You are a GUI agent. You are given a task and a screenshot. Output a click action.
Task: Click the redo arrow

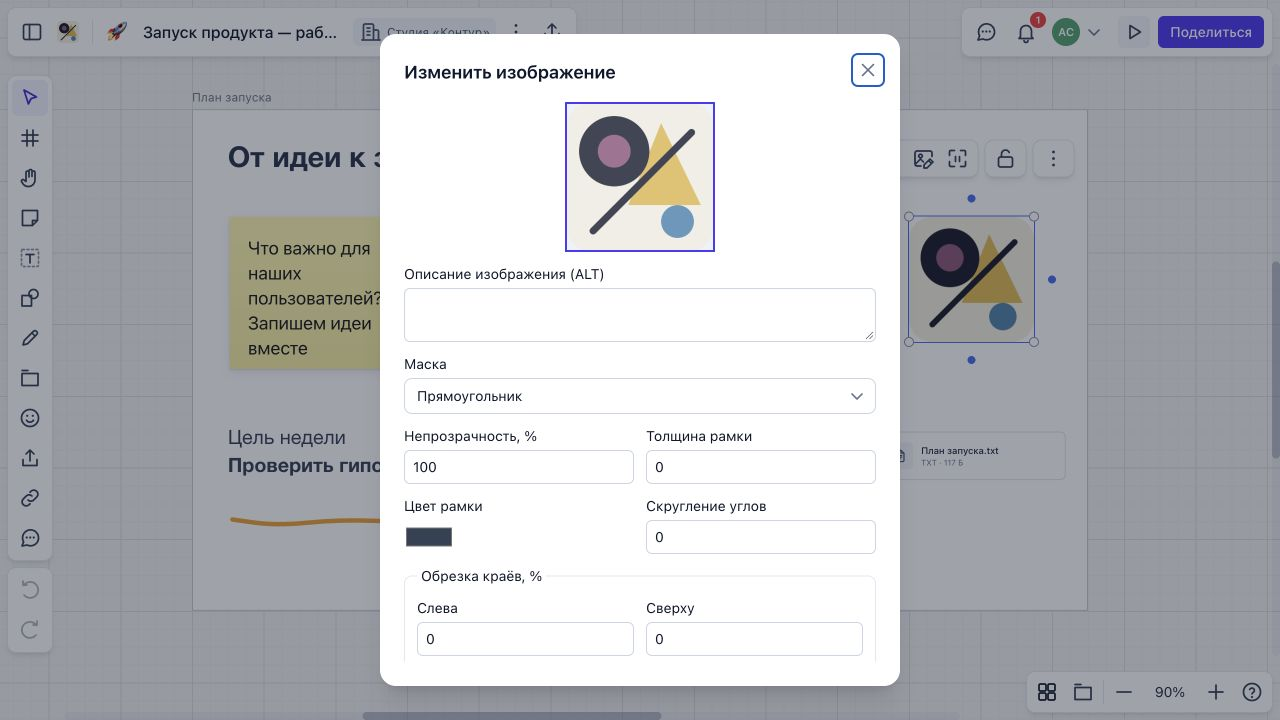(30, 630)
